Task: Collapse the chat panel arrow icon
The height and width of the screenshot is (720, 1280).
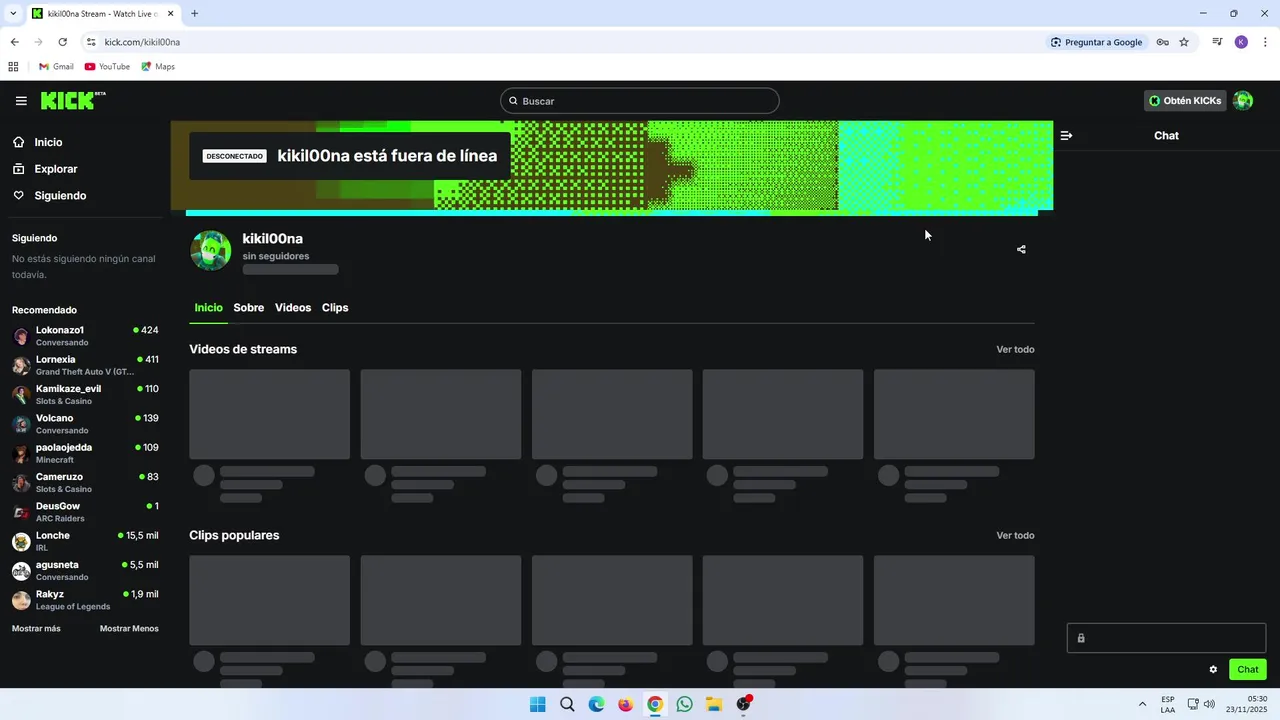Action: (1066, 135)
